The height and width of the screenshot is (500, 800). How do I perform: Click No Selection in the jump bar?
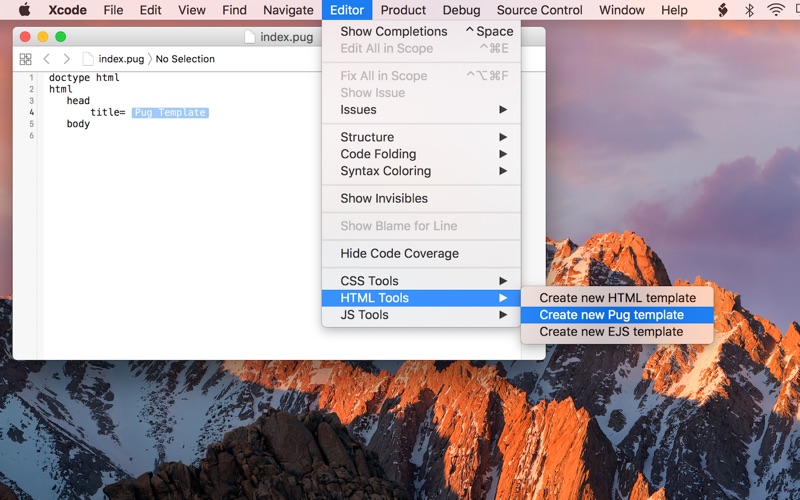[x=185, y=59]
